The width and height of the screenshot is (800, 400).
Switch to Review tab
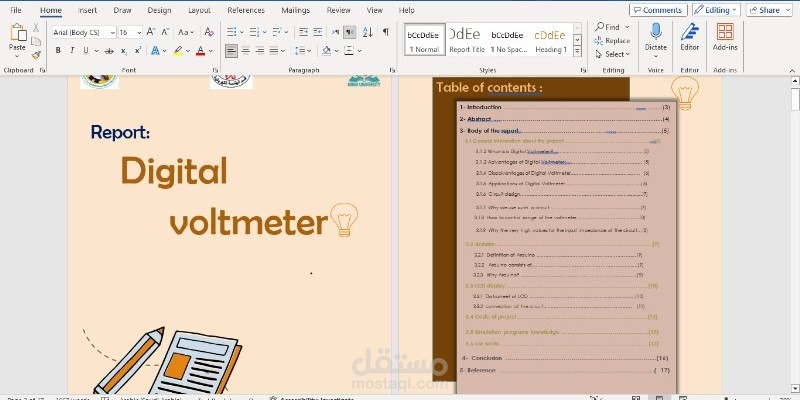pyautogui.click(x=338, y=10)
